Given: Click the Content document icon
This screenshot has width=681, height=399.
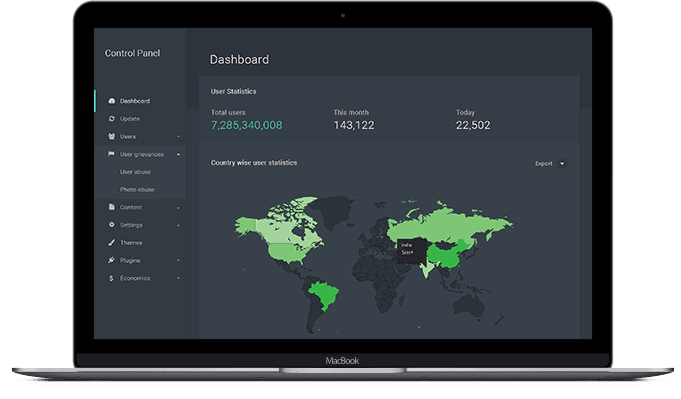Looking at the screenshot, I should [x=112, y=207].
